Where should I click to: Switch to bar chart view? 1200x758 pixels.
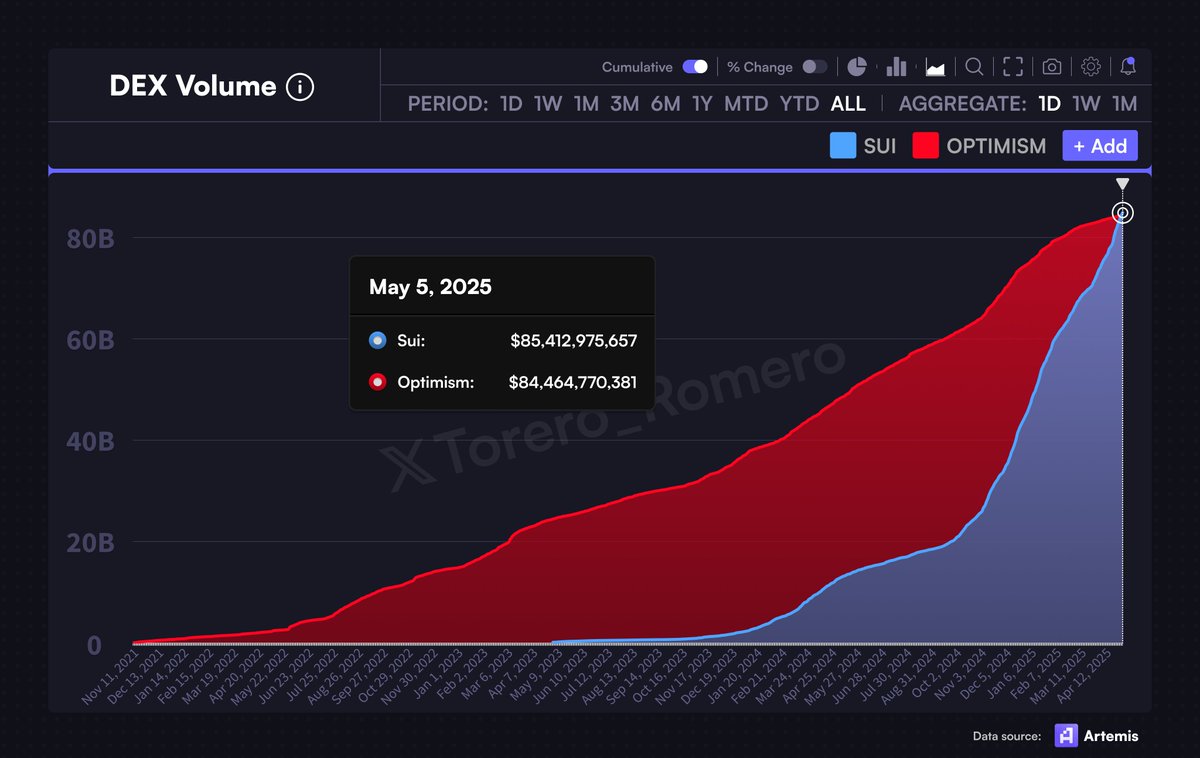tap(896, 67)
